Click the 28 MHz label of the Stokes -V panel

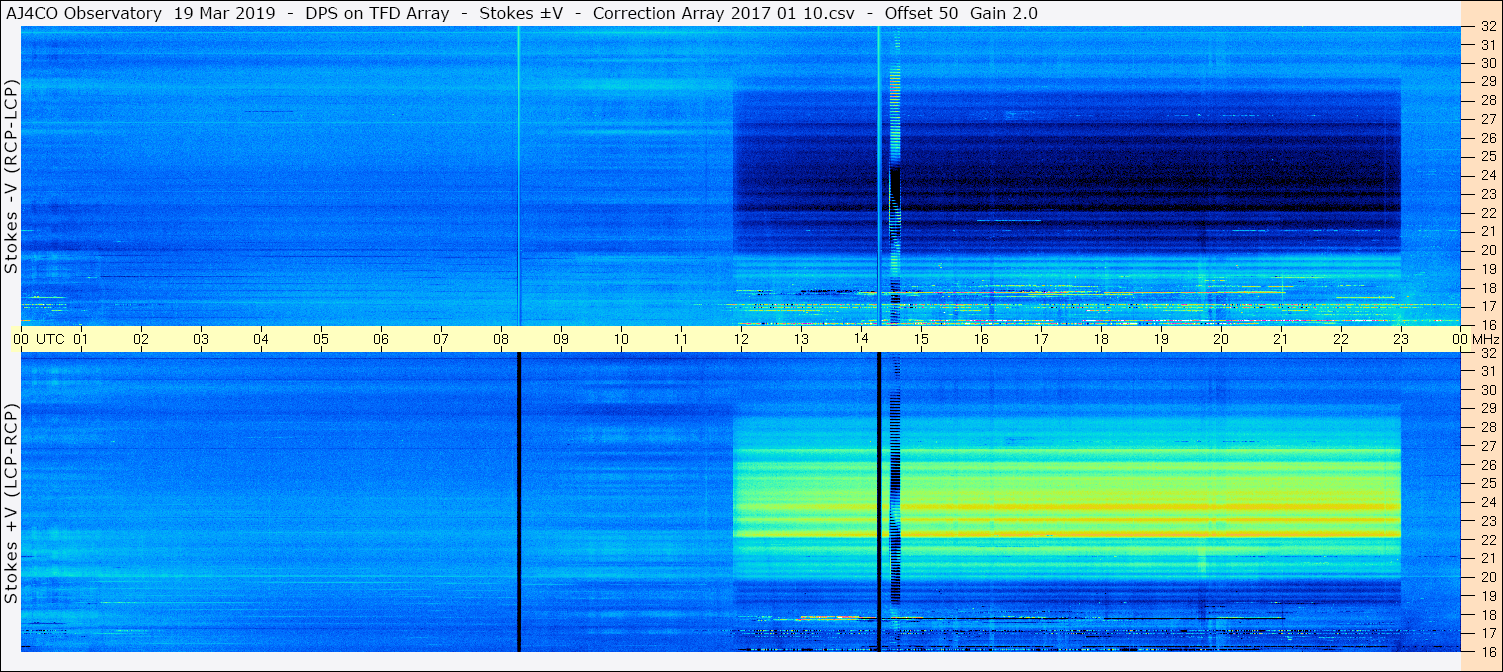tap(1488, 100)
